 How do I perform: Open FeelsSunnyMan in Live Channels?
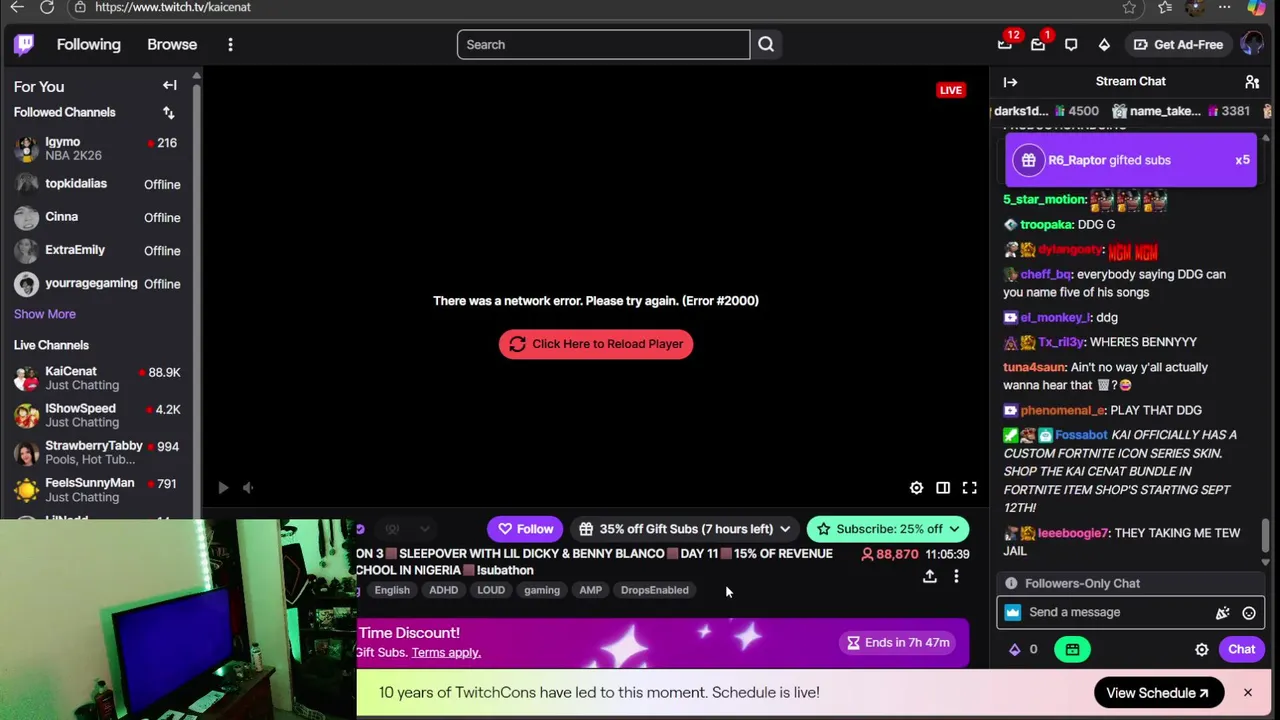[x=98, y=489]
